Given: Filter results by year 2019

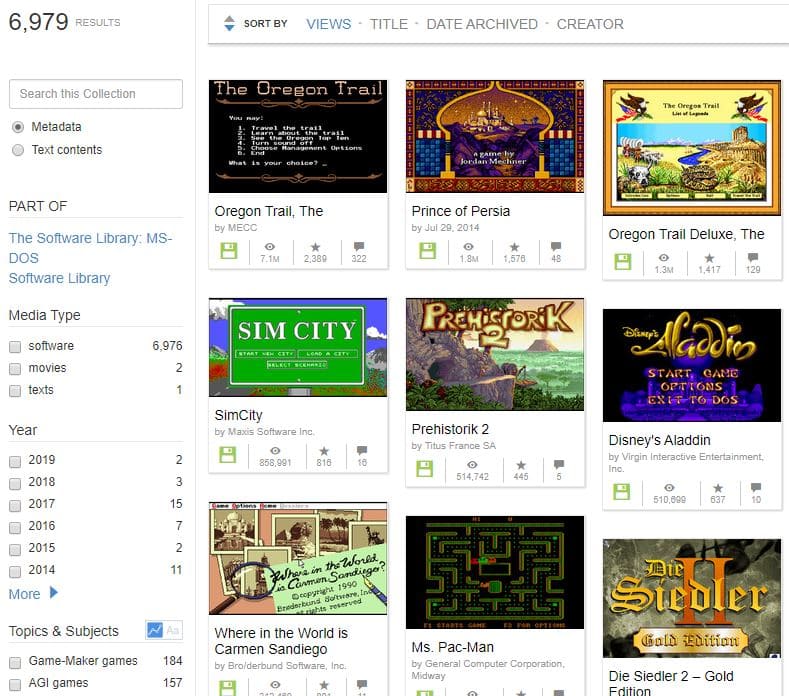Looking at the screenshot, I should point(15,461).
